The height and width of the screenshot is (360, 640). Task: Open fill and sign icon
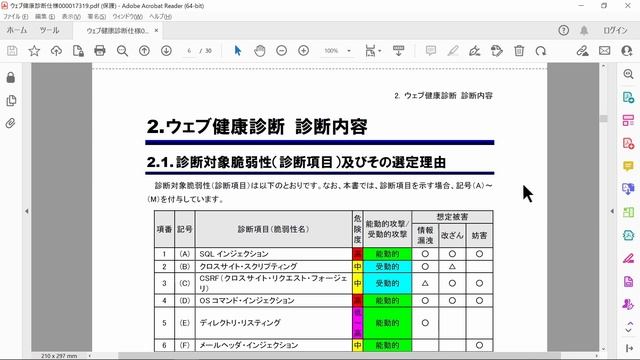[582, 51]
